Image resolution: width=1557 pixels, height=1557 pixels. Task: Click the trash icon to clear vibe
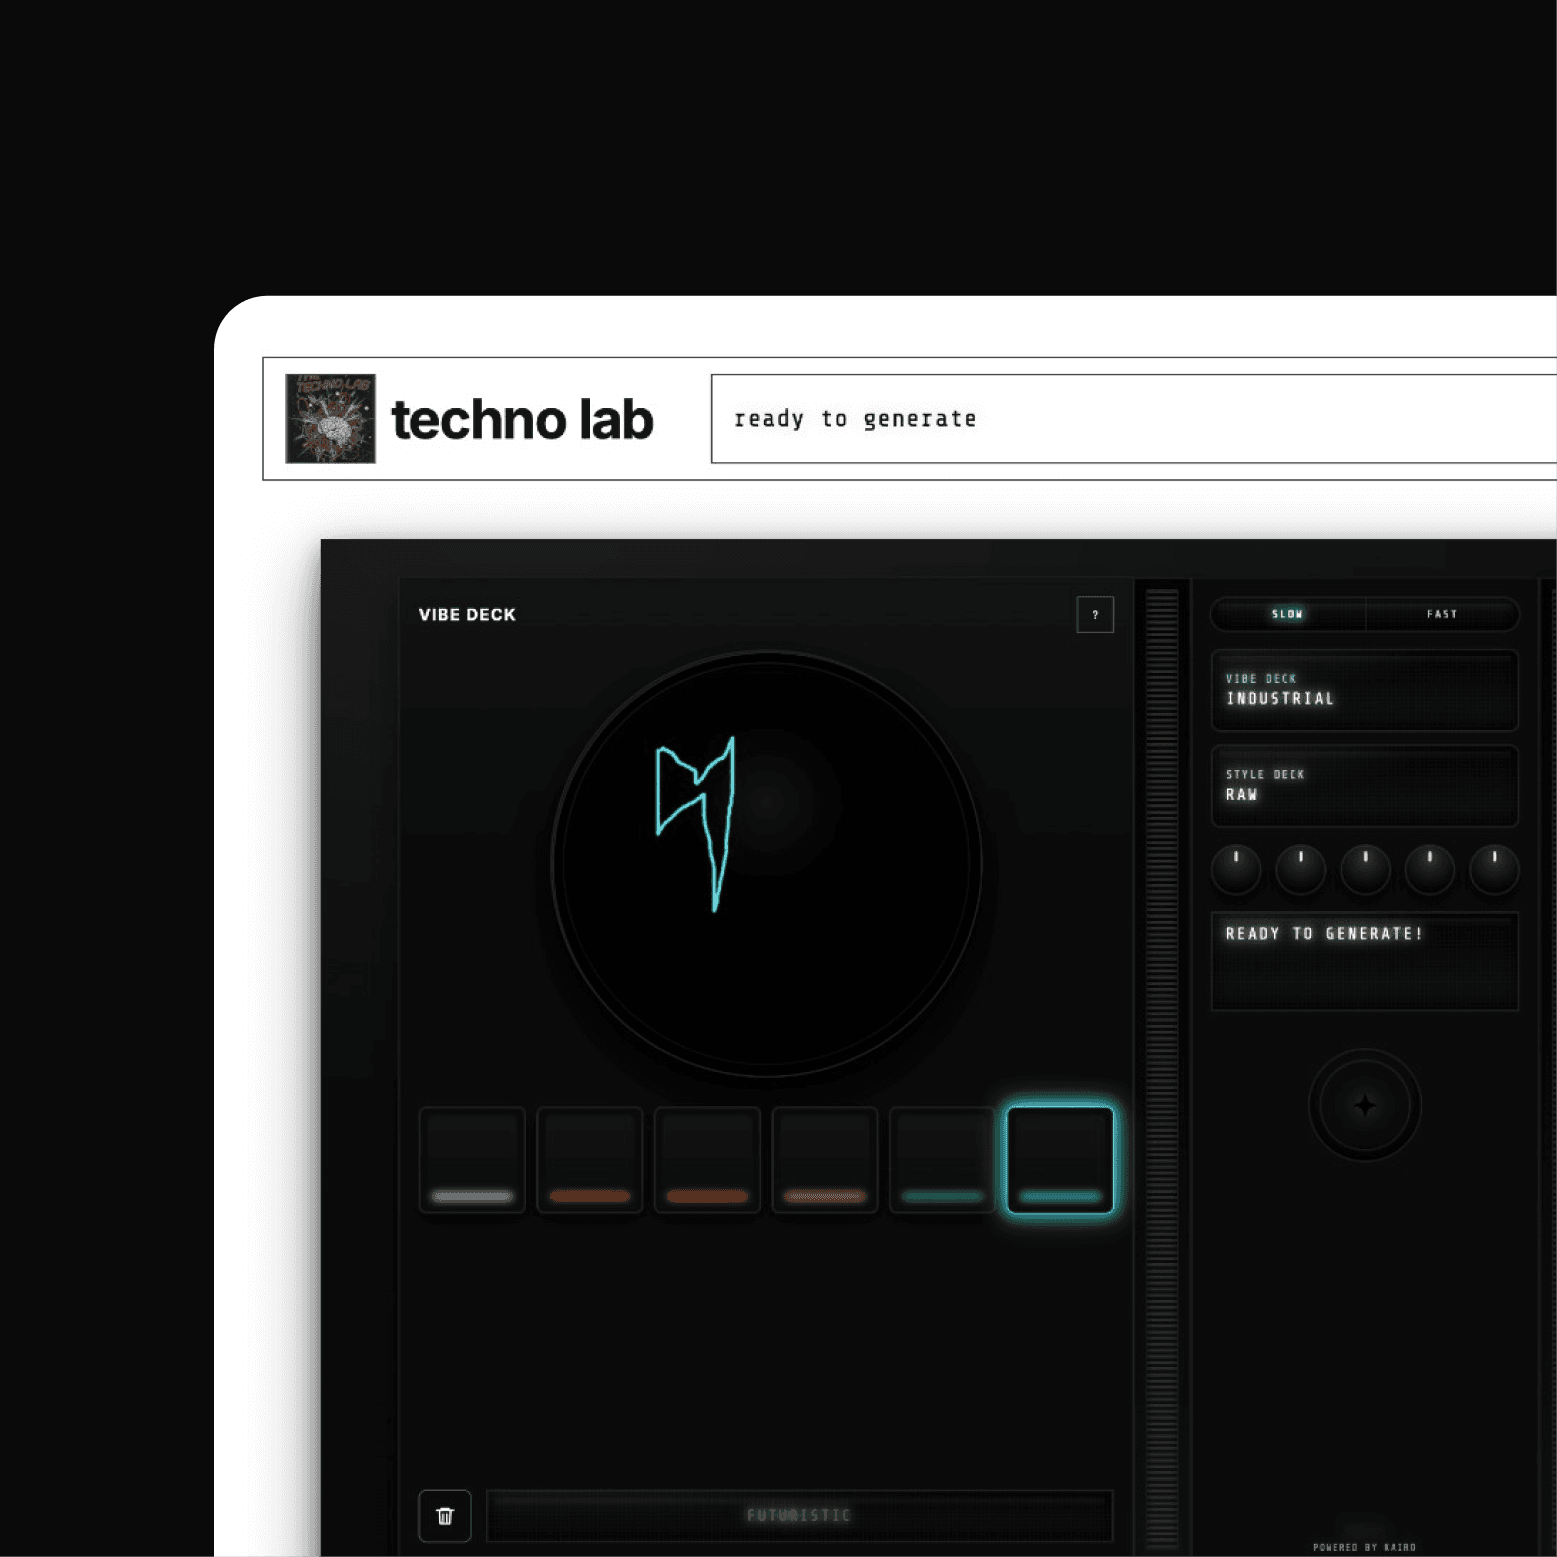(445, 1516)
